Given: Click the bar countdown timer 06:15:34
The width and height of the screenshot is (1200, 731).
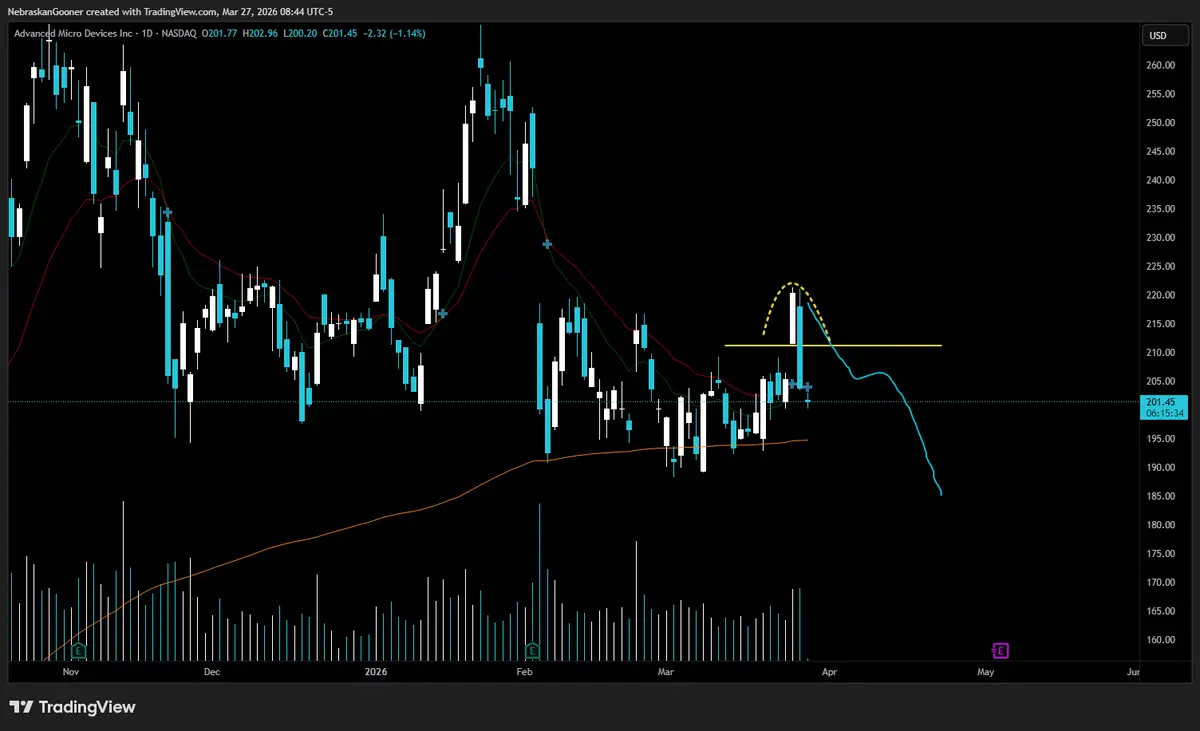Looking at the screenshot, I should (x=1163, y=412).
